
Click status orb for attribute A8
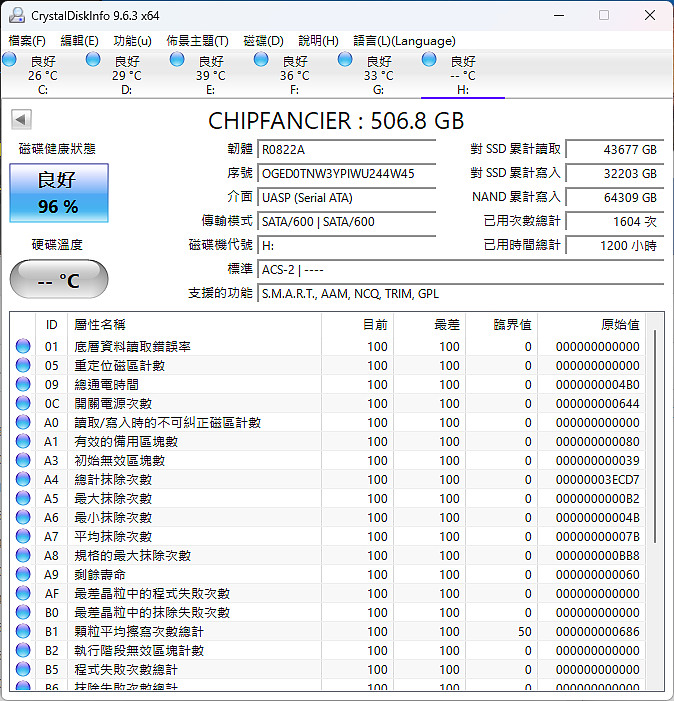23,555
